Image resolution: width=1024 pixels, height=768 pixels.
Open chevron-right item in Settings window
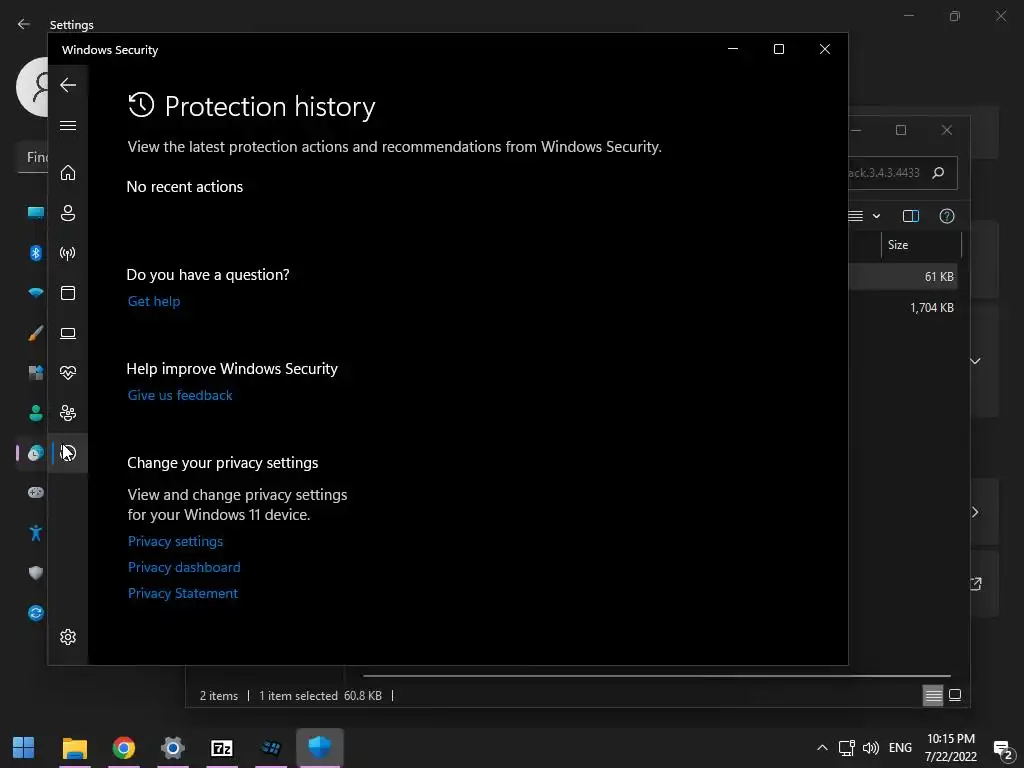click(x=975, y=512)
